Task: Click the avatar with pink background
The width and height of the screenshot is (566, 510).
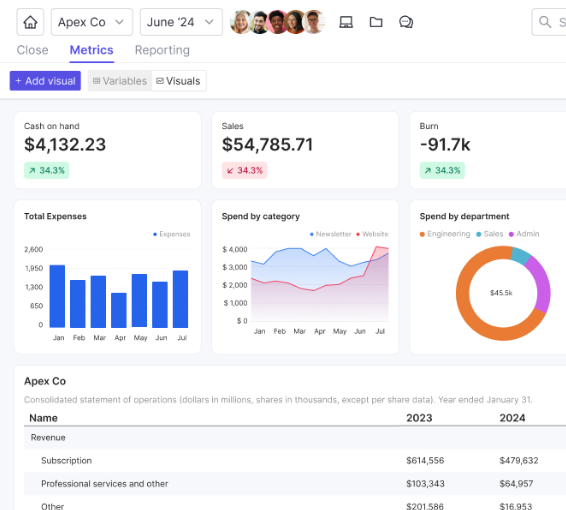Action: [277, 22]
